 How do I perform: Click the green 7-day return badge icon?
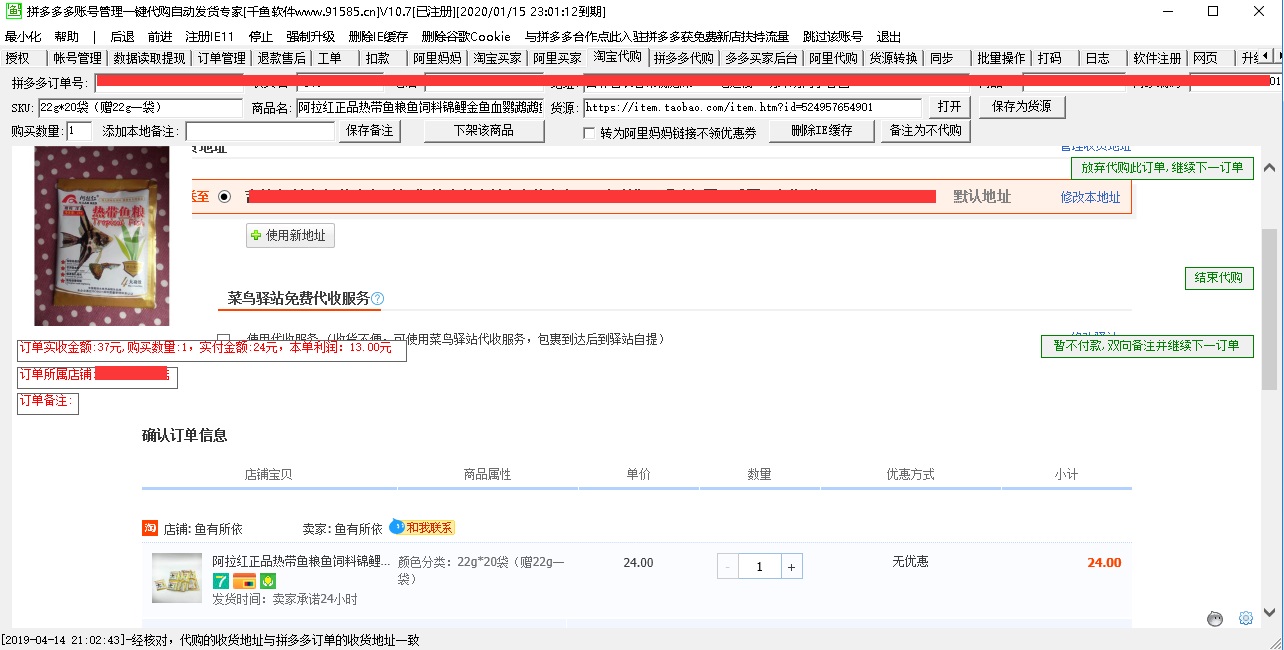[221, 581]
